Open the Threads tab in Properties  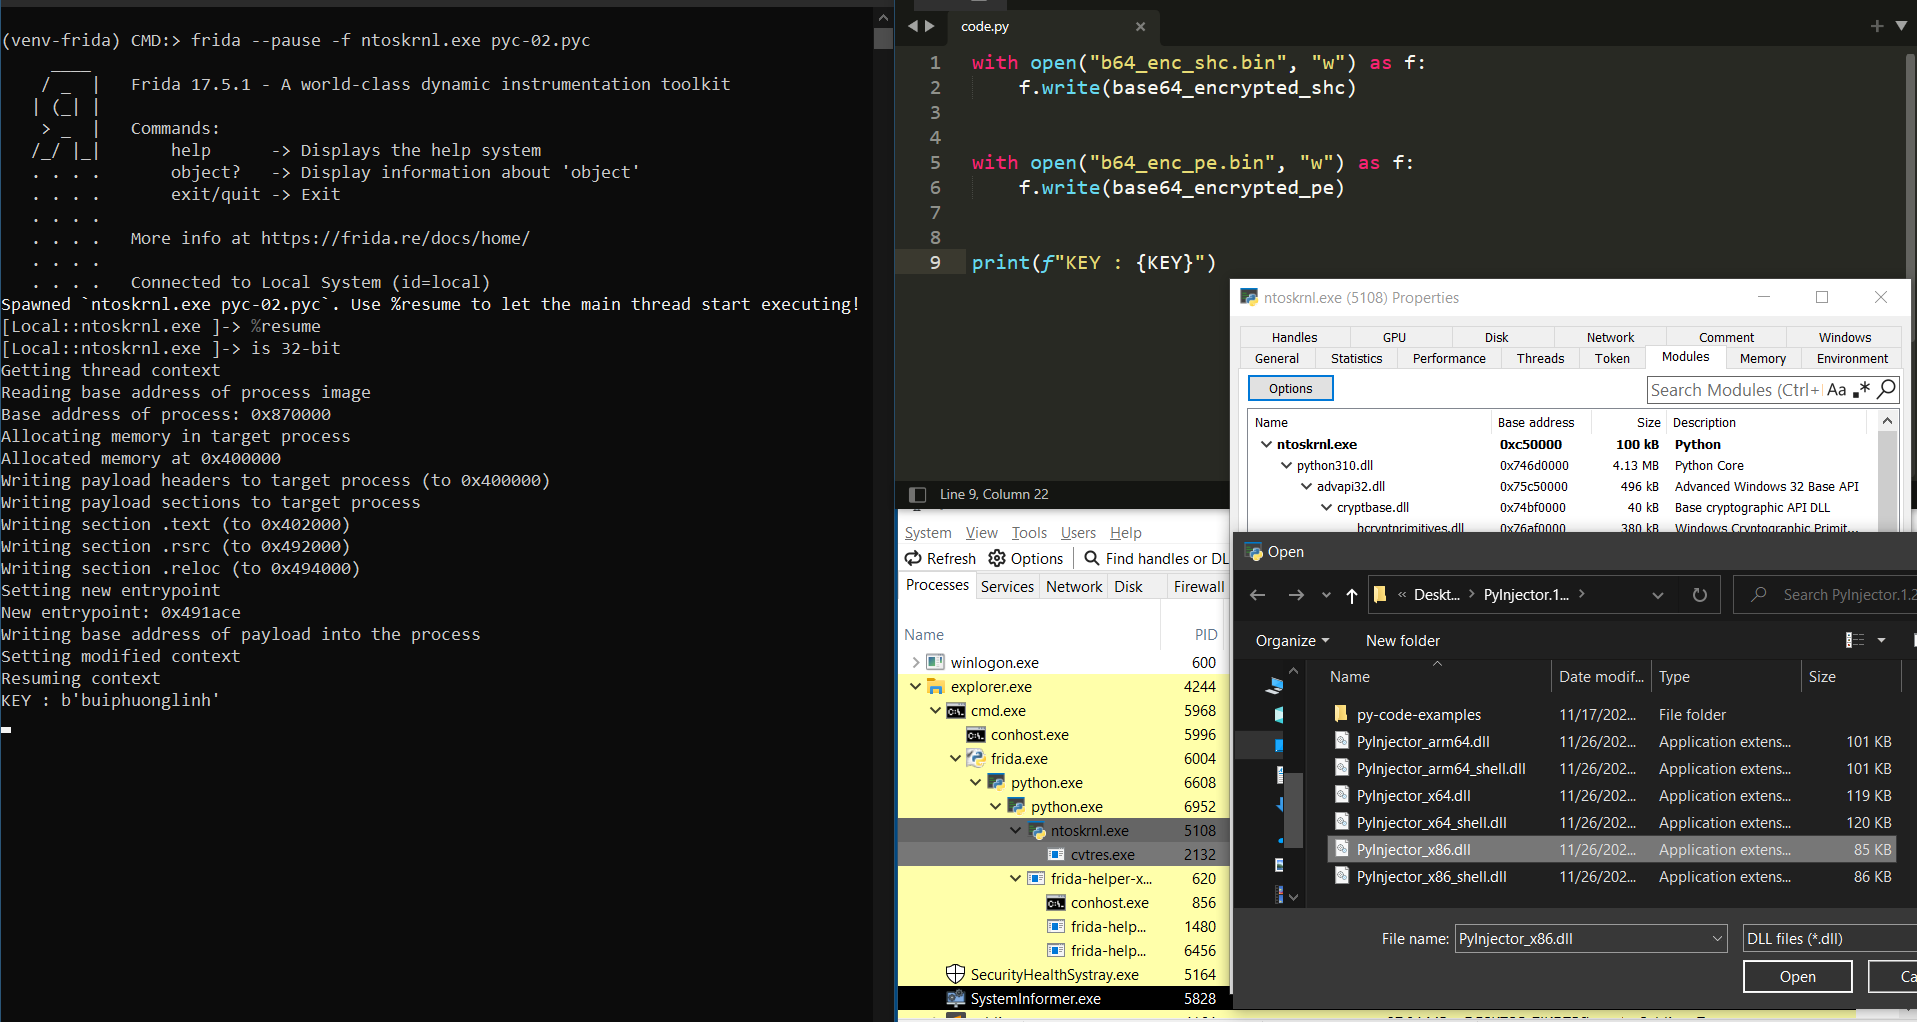tap(1540, 358)
